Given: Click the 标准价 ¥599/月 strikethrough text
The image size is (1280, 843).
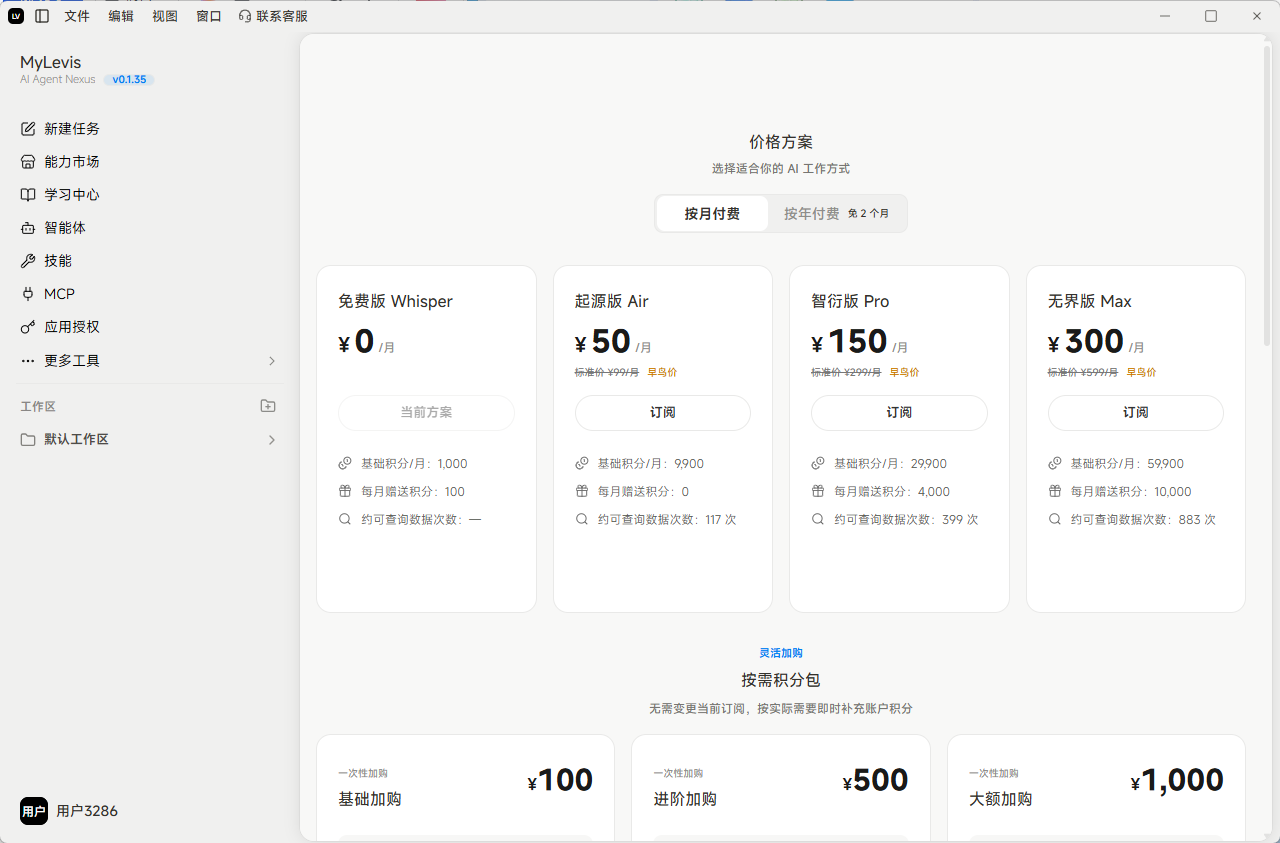Looking at the screenshot, I should pos(1082,372).
